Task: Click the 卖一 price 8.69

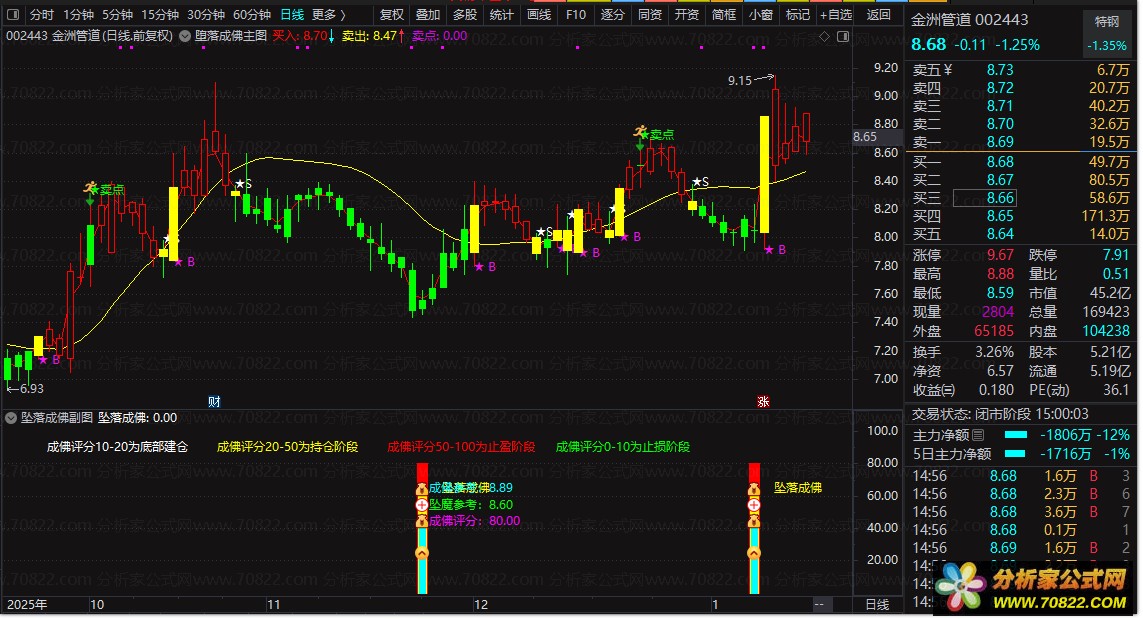Action: click(1000, 142)
